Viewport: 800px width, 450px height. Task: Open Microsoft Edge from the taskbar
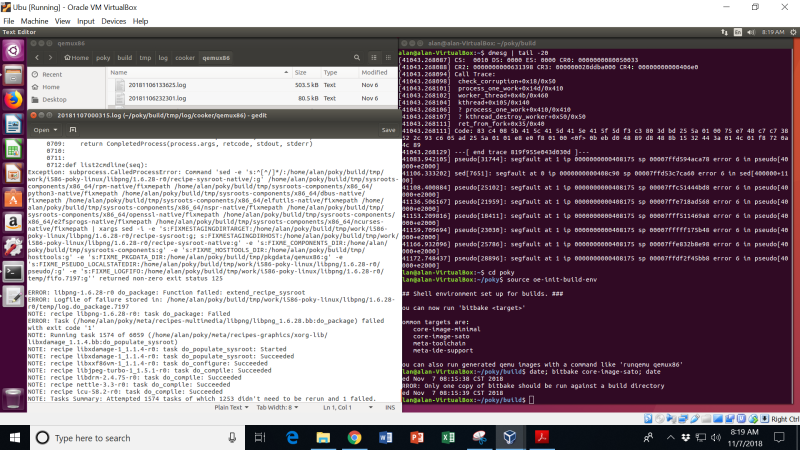[292, 437]
